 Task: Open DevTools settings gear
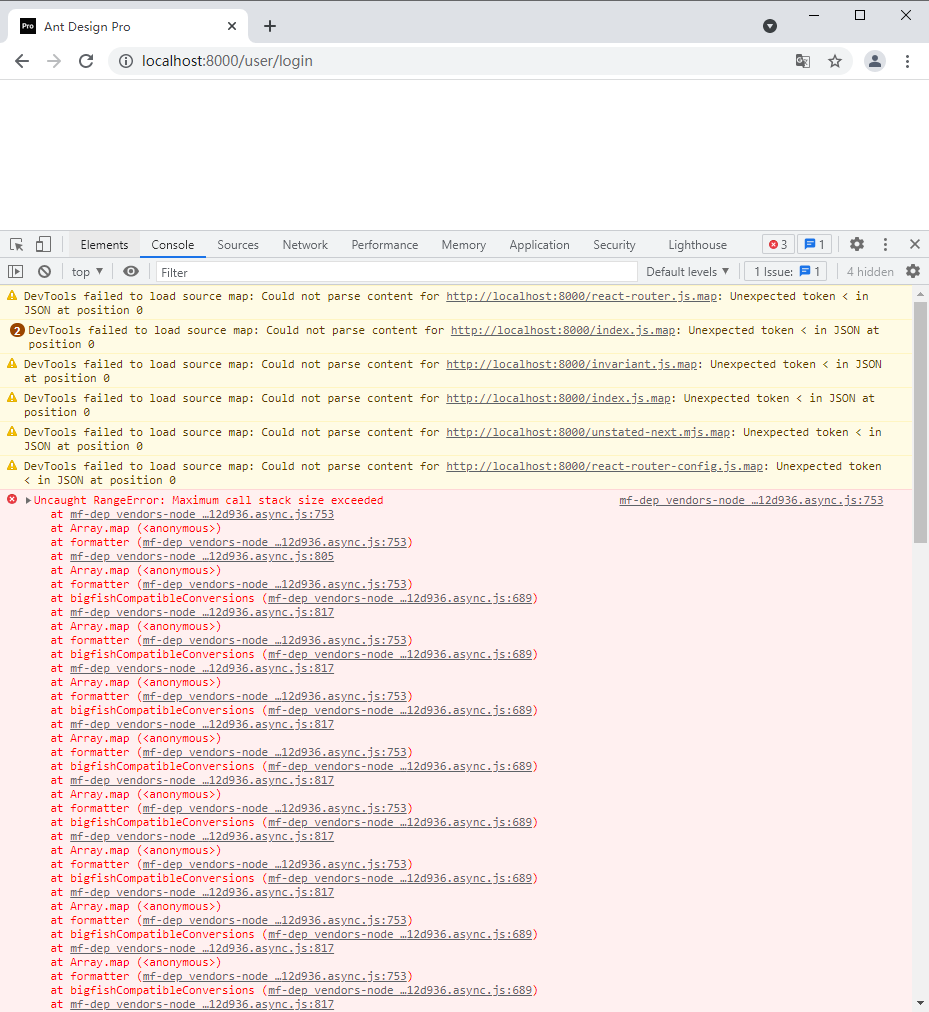[857, 244]
